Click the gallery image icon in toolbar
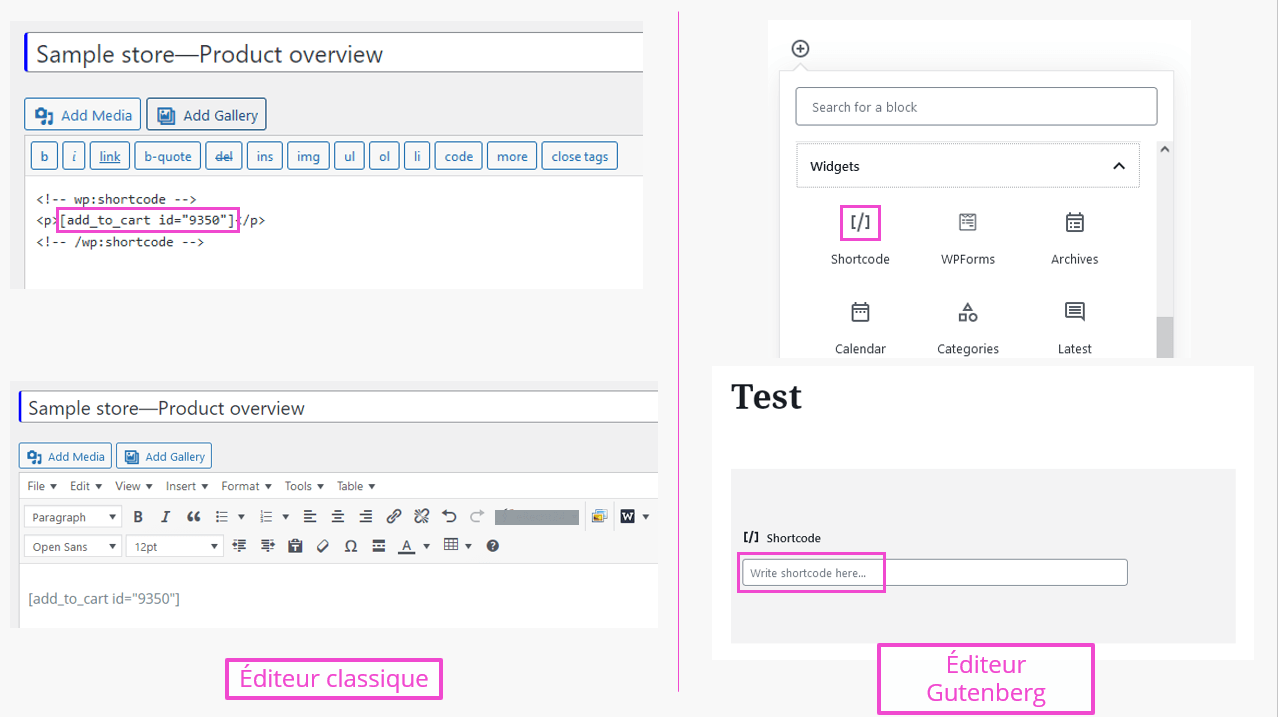 [x=599, y=517]
